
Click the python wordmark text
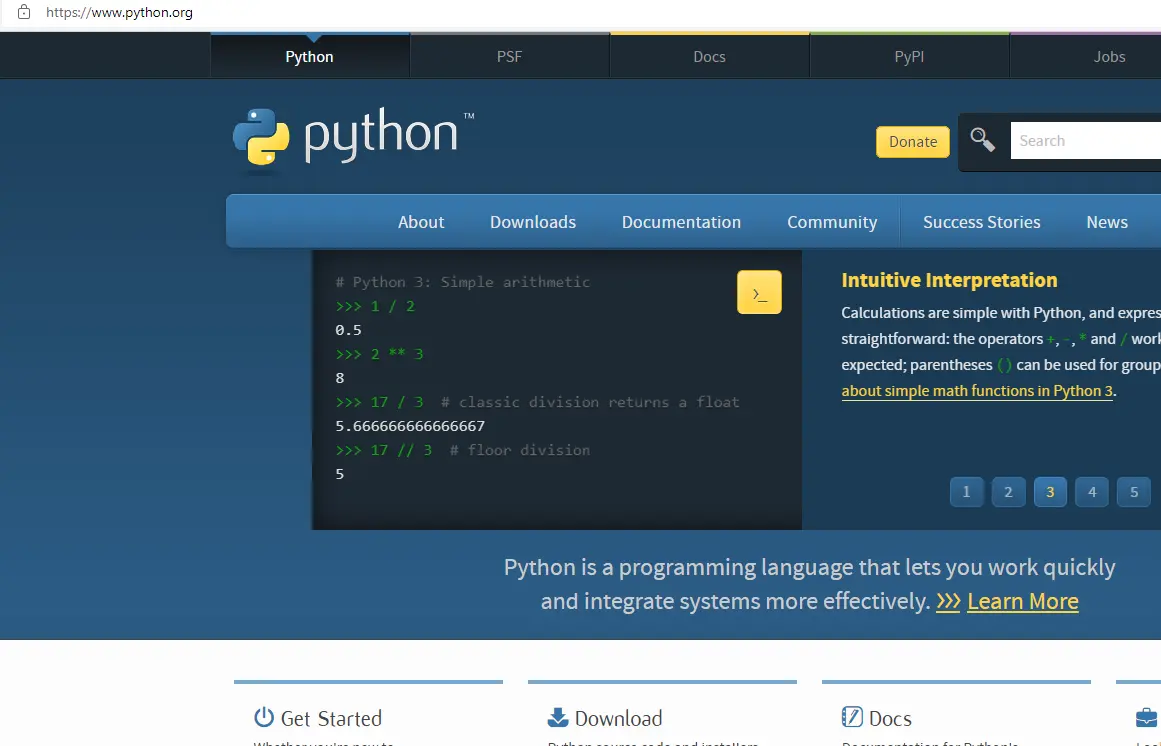click(381, 135)
